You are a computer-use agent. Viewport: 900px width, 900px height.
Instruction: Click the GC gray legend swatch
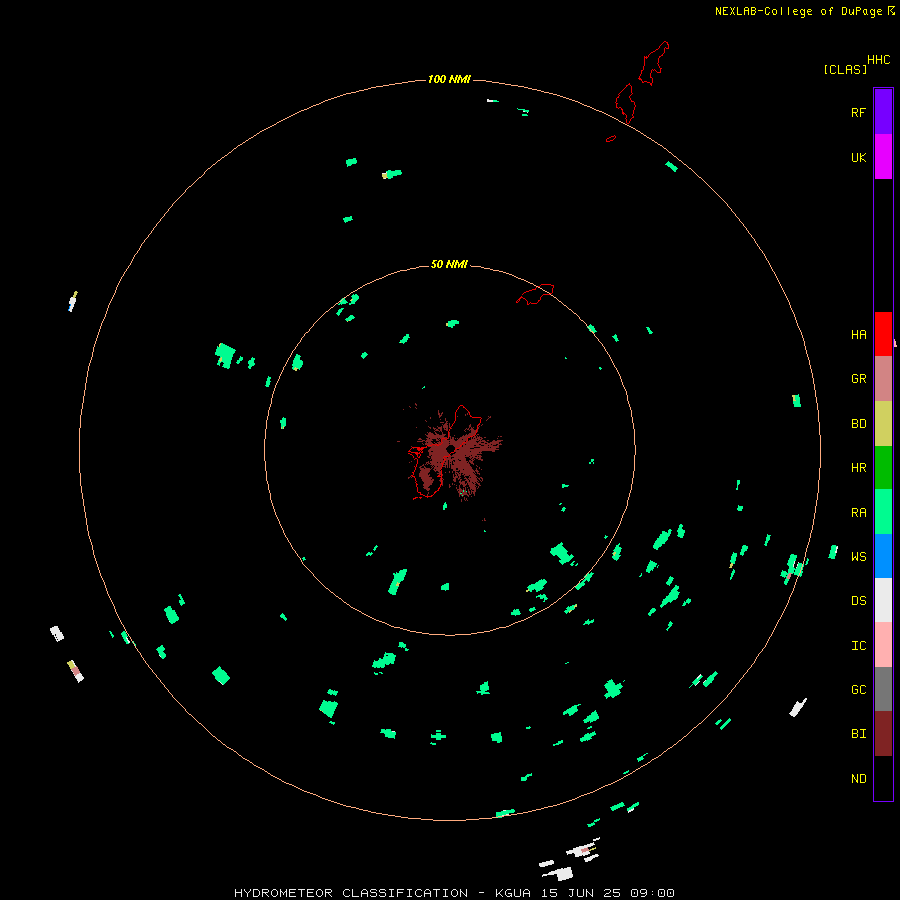click(883, 689)
